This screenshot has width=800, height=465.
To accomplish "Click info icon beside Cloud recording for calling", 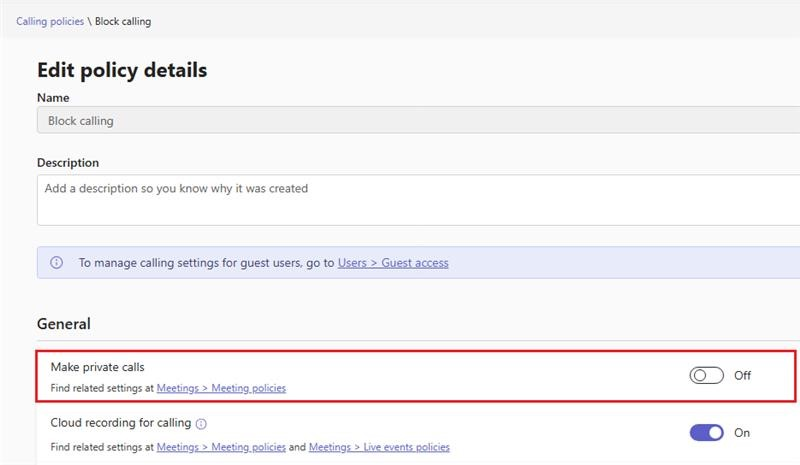I will (202, 424).
